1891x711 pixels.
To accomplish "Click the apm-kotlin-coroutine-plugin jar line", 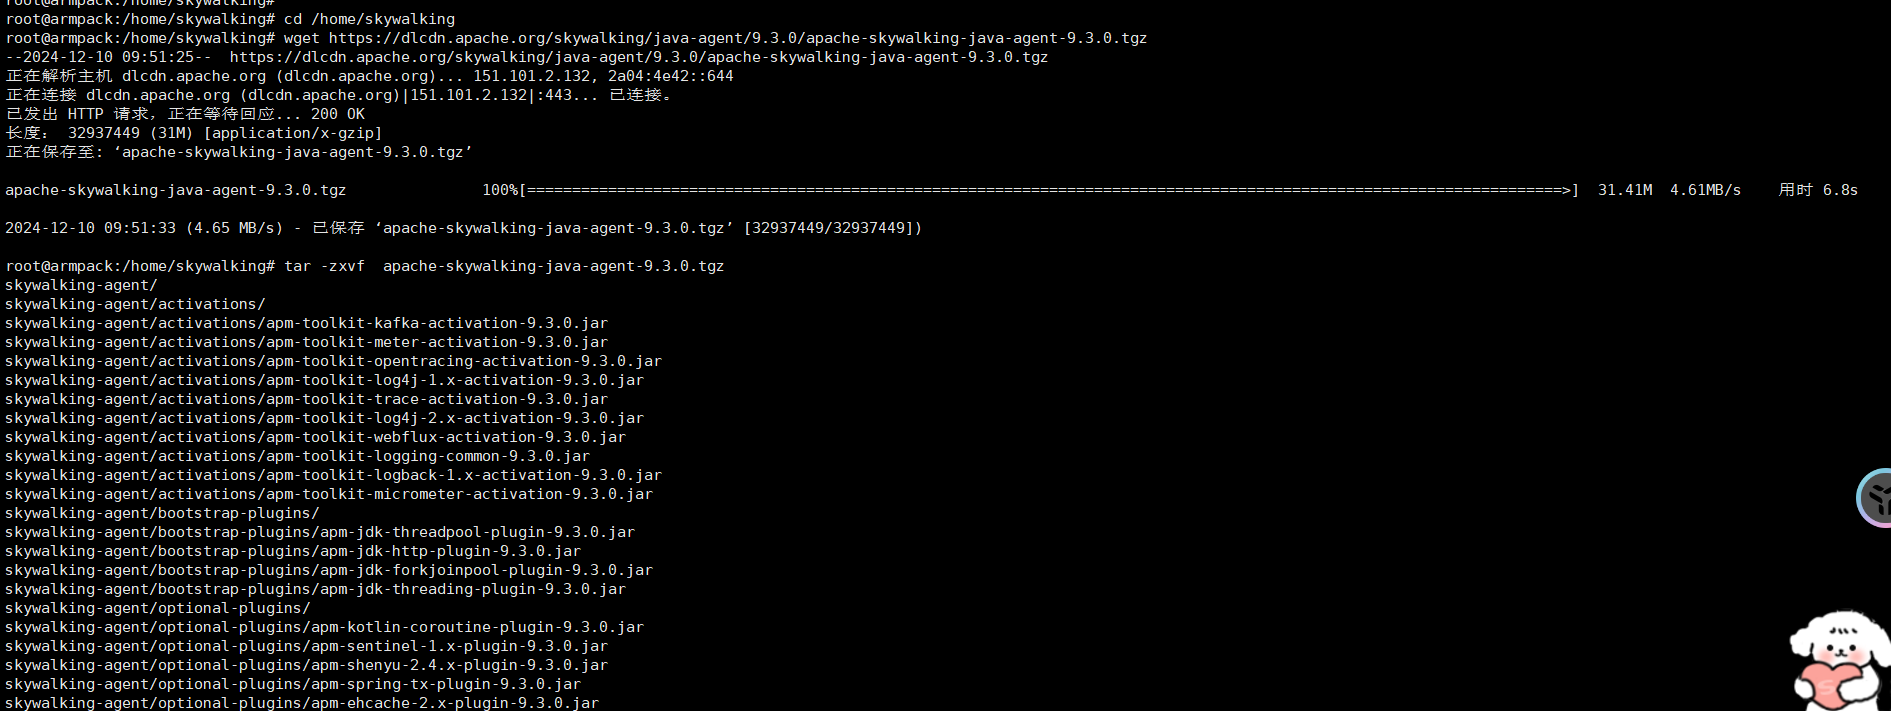I will [324, 627].
